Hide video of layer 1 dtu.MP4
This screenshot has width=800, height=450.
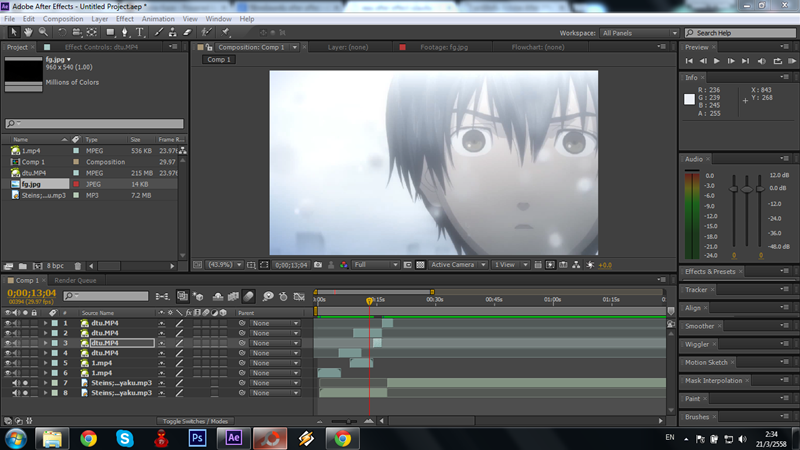point(7,323)
